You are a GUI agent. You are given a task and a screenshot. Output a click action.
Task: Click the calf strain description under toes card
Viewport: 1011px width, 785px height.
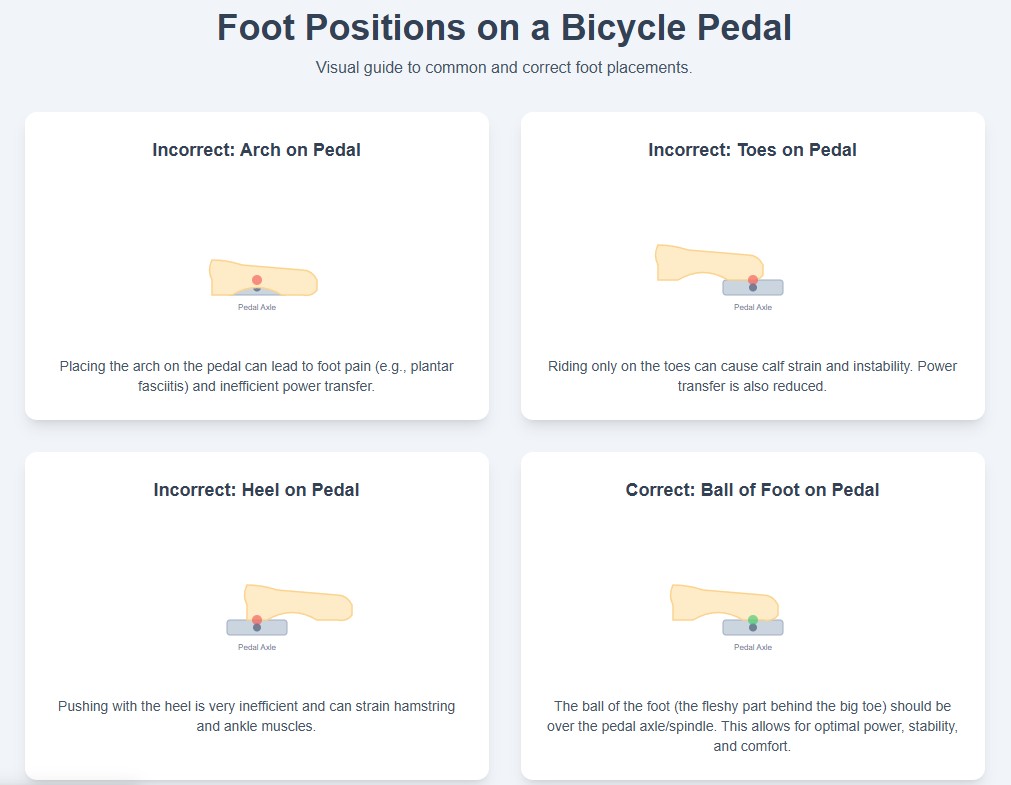752,376
